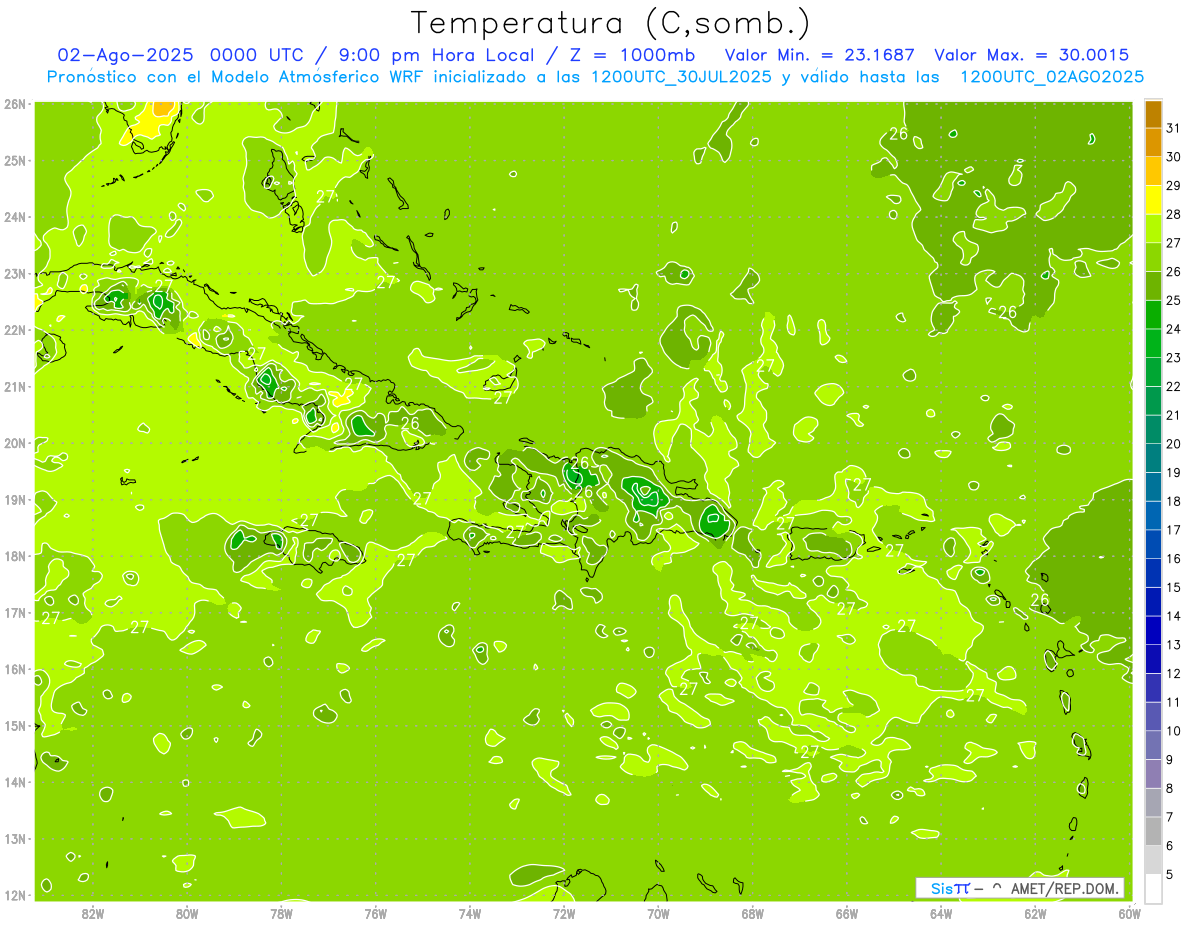Click the 76W longitude axis label
Viewport: 1200px width, 927px height.
[x=376, y=913]
